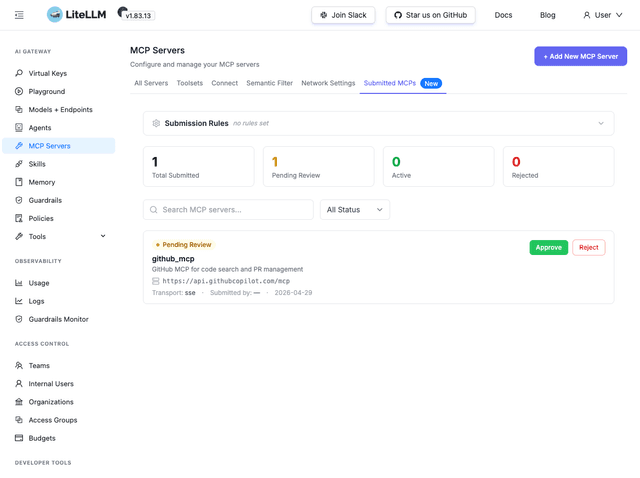This screenshot has width=640, height=478.
Task: Open the Blog link
Action: tap(548, 15)
